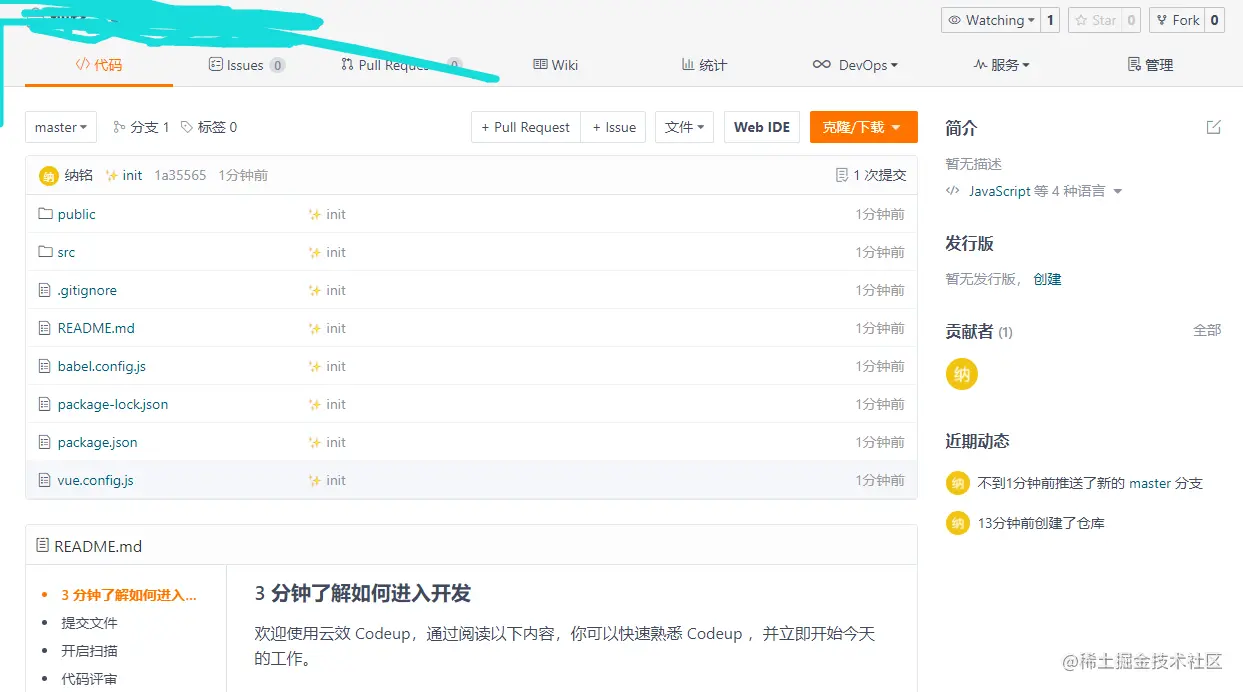This screenshot has height=692, width=1243.
Task: Expand the DevOps menu
Action: (855, 65)
